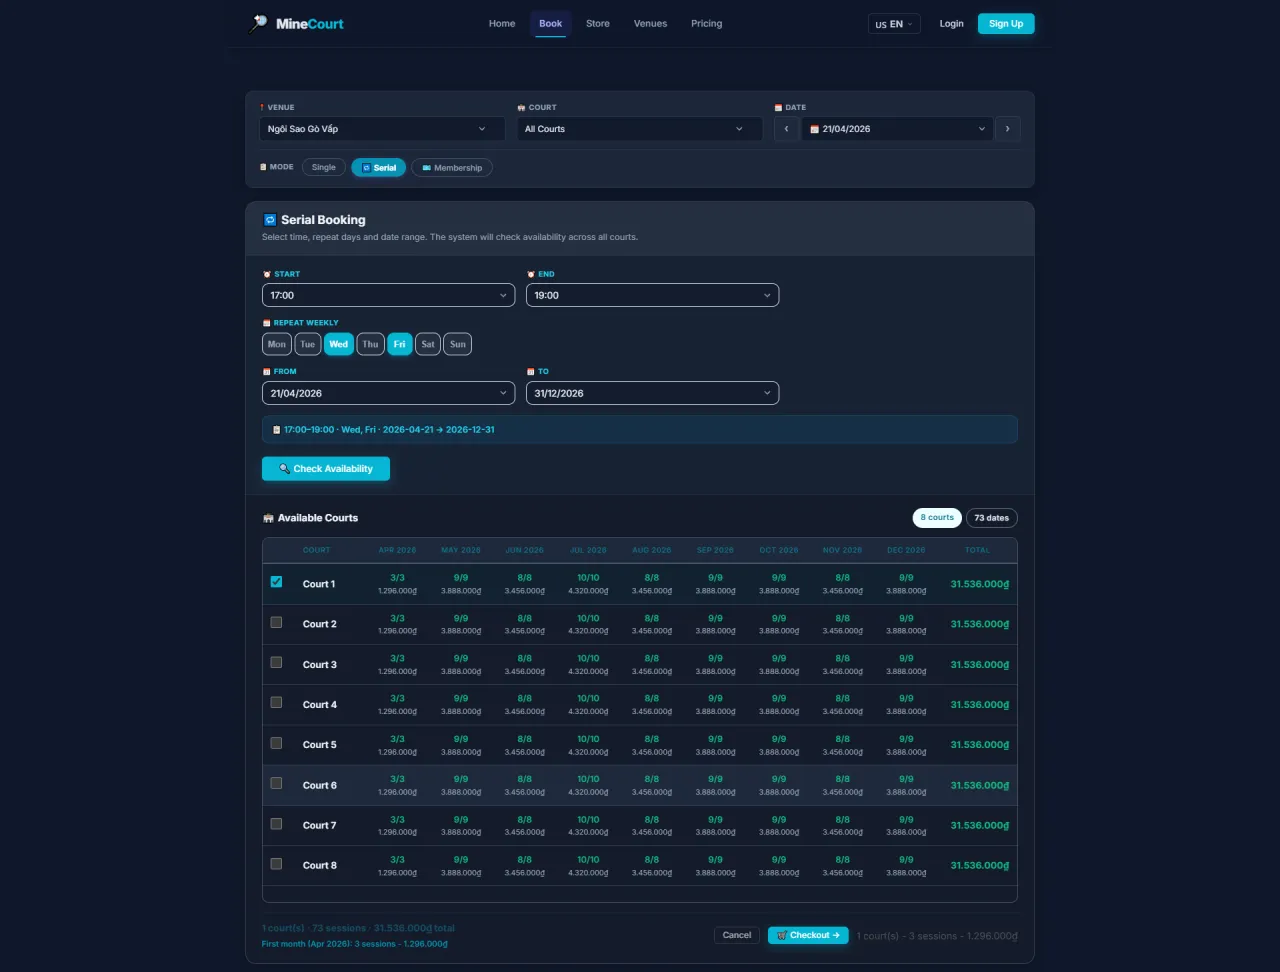The width and height of the screenshot is (1280, 972).
Task: Toggle Fri repeat day
Action: click(x=400, y=344)
